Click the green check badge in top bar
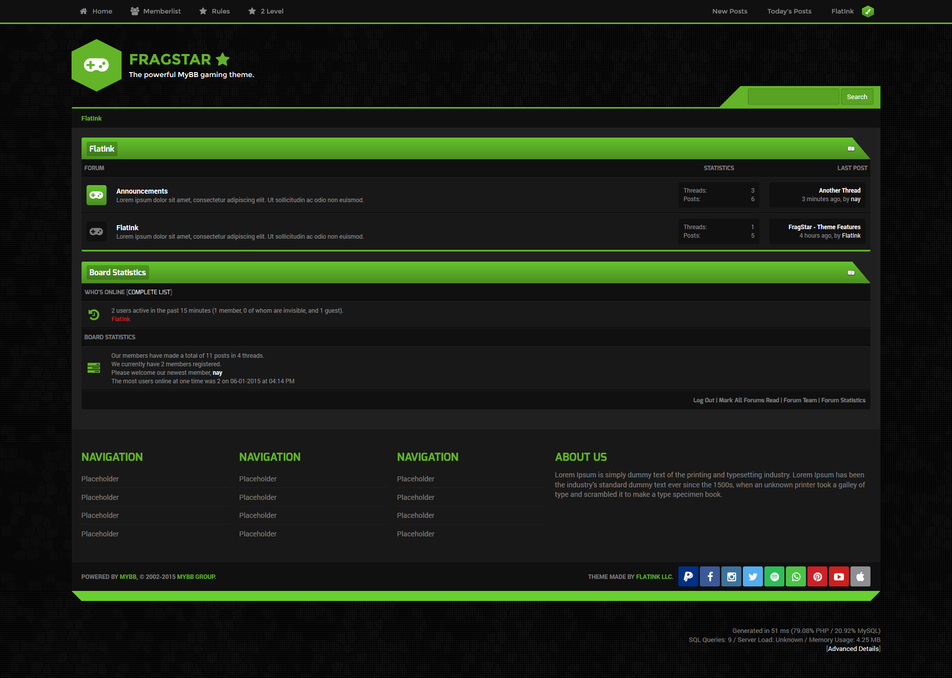952x678 pixels. 868,11
